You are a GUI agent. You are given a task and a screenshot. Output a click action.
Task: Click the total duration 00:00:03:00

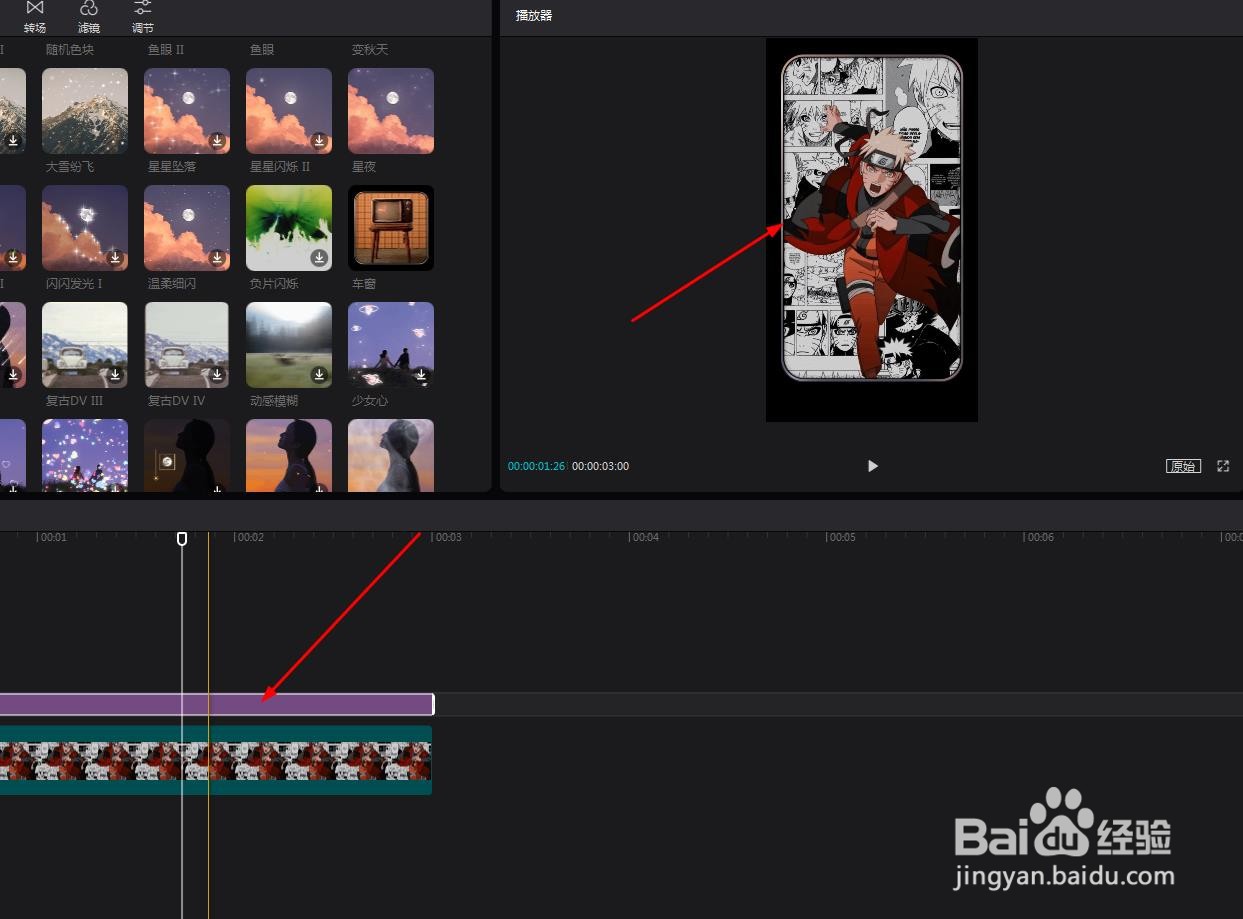point(601,466)
